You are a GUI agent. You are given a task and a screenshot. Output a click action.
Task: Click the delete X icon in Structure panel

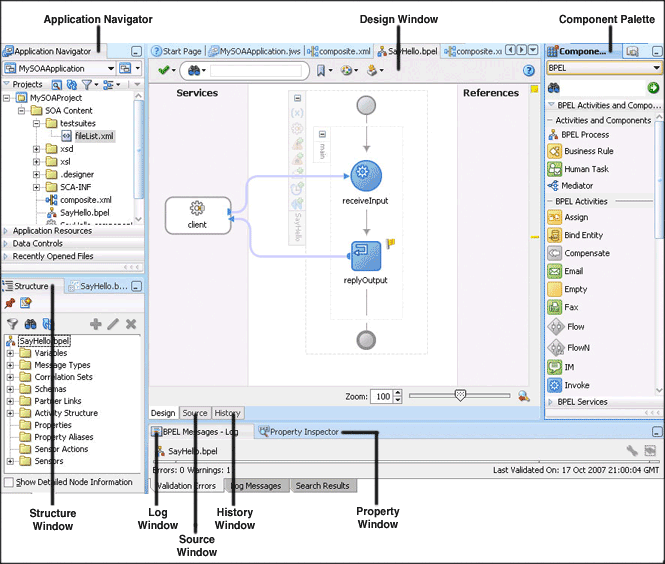coord(131,324)
